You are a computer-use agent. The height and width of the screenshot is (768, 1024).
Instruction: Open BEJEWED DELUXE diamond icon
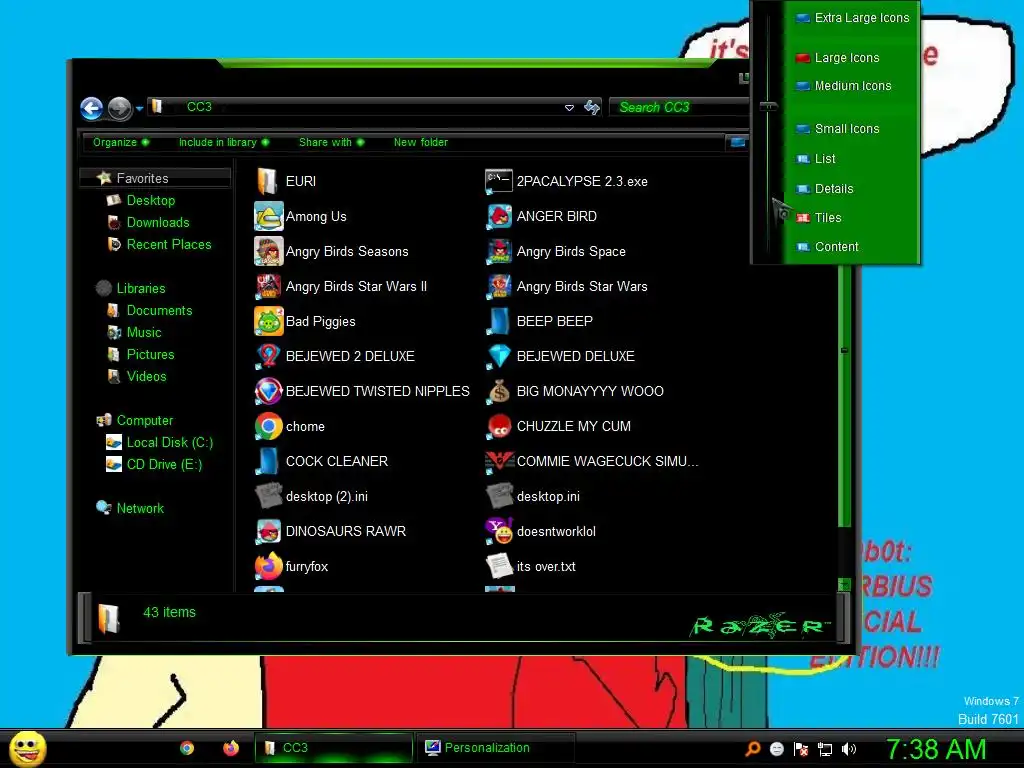click(x=500, y=356)
